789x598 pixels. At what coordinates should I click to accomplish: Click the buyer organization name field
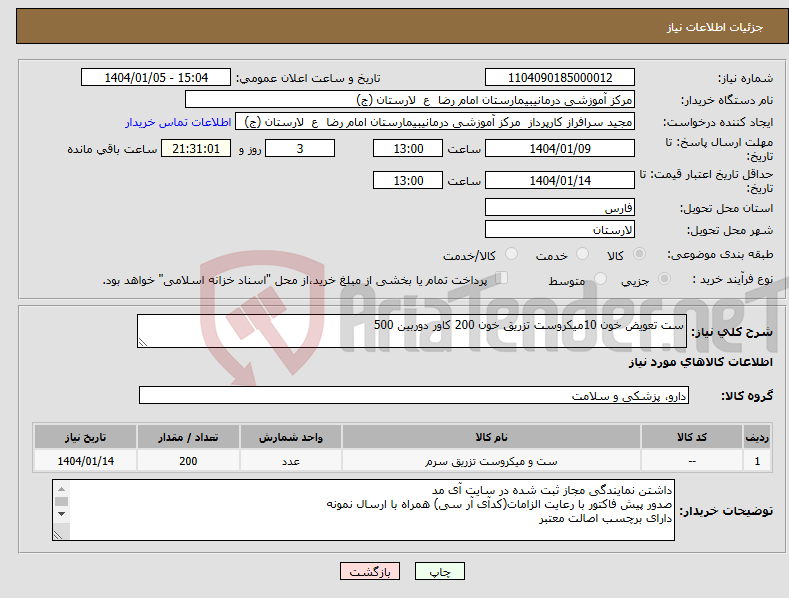[x=410, y=100]
